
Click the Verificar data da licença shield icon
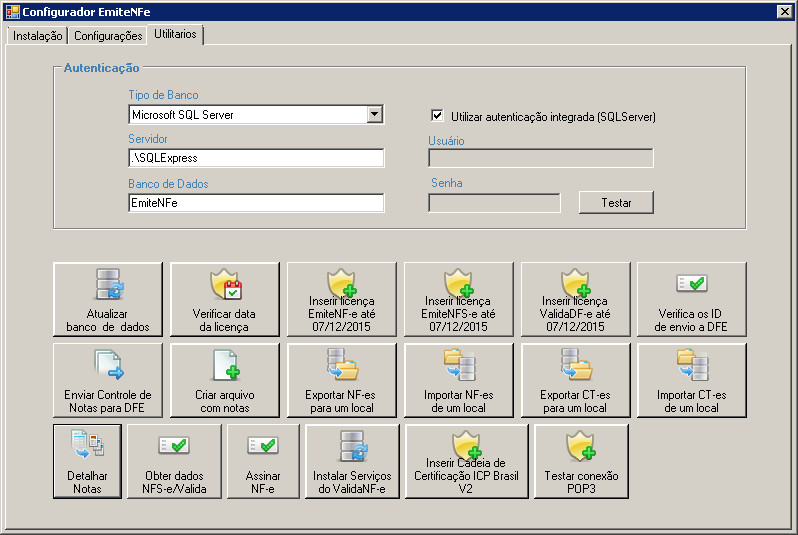226,284
